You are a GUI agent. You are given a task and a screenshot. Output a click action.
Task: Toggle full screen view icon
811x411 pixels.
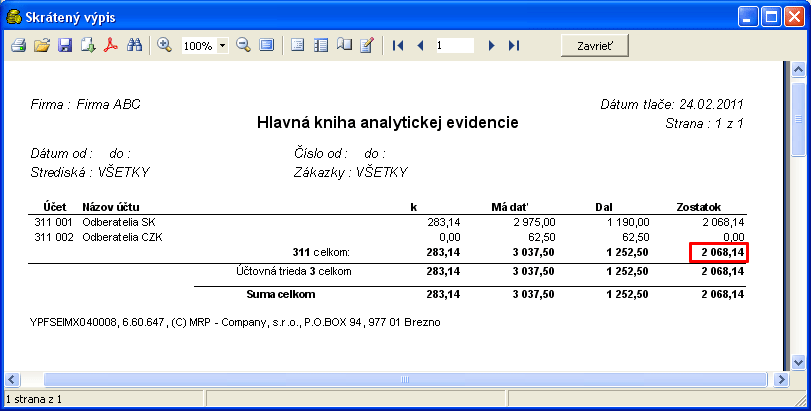coord(266,45)
